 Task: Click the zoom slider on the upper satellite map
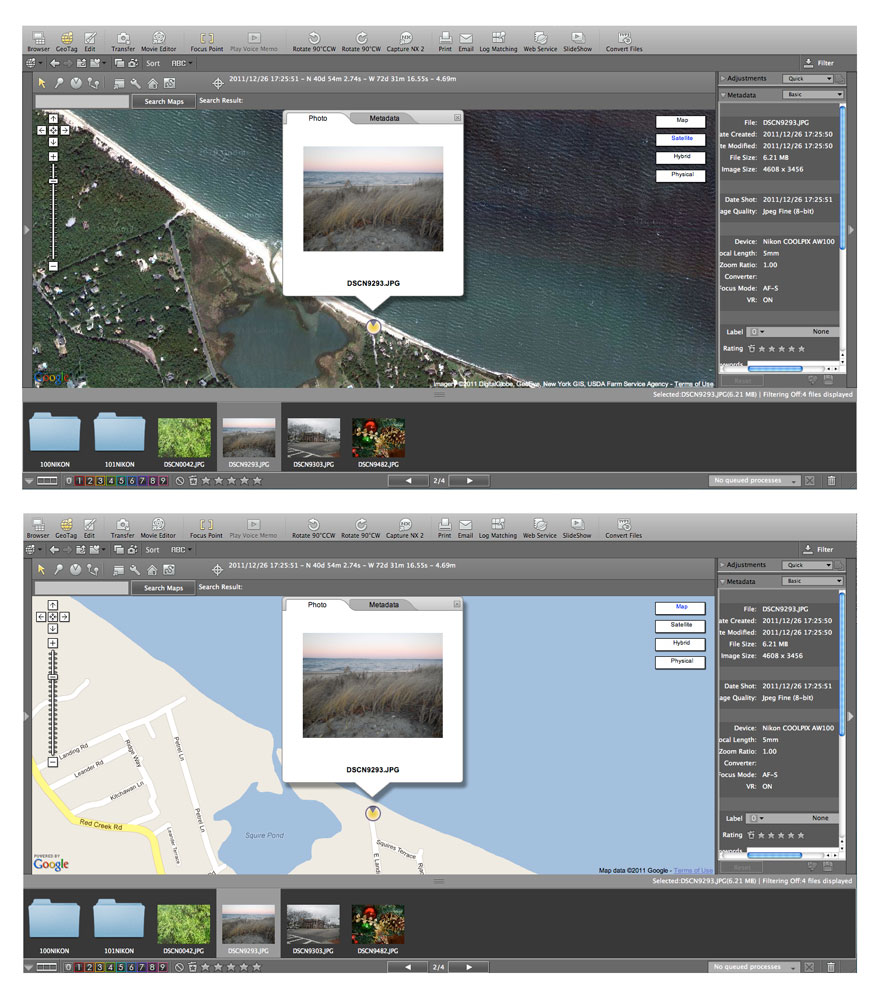[x=53, y=181]
